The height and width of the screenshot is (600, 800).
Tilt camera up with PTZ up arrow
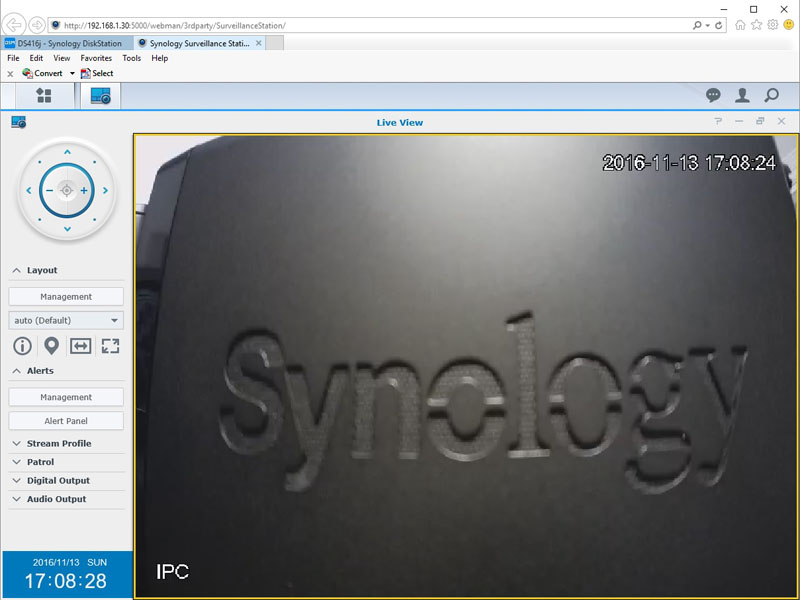click(67, 152)
